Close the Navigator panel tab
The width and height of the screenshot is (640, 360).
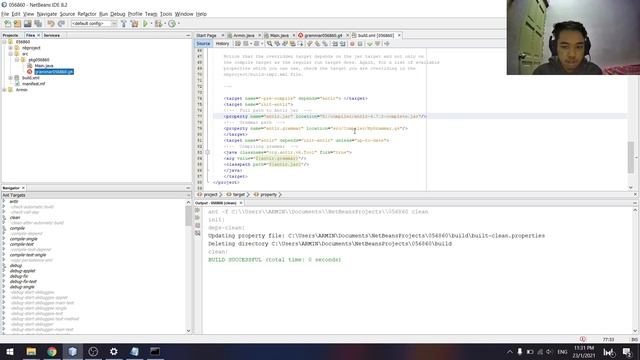(23, 188)
